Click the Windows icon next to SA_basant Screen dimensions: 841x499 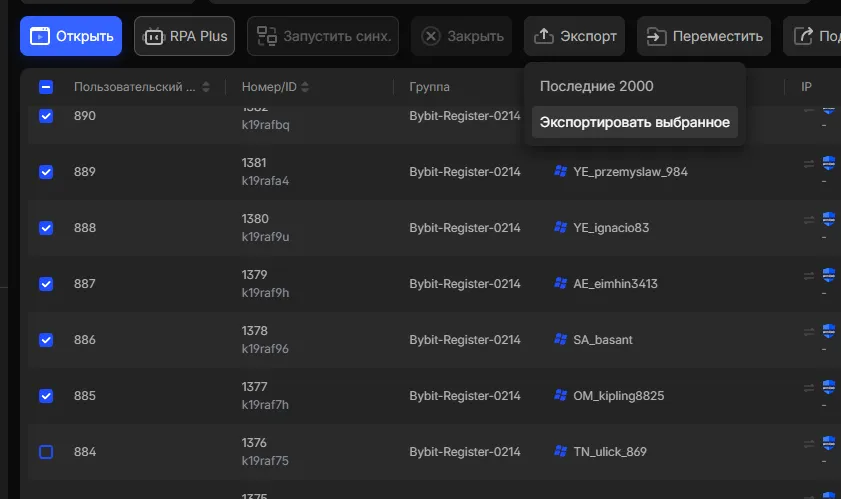pos(560,339)
